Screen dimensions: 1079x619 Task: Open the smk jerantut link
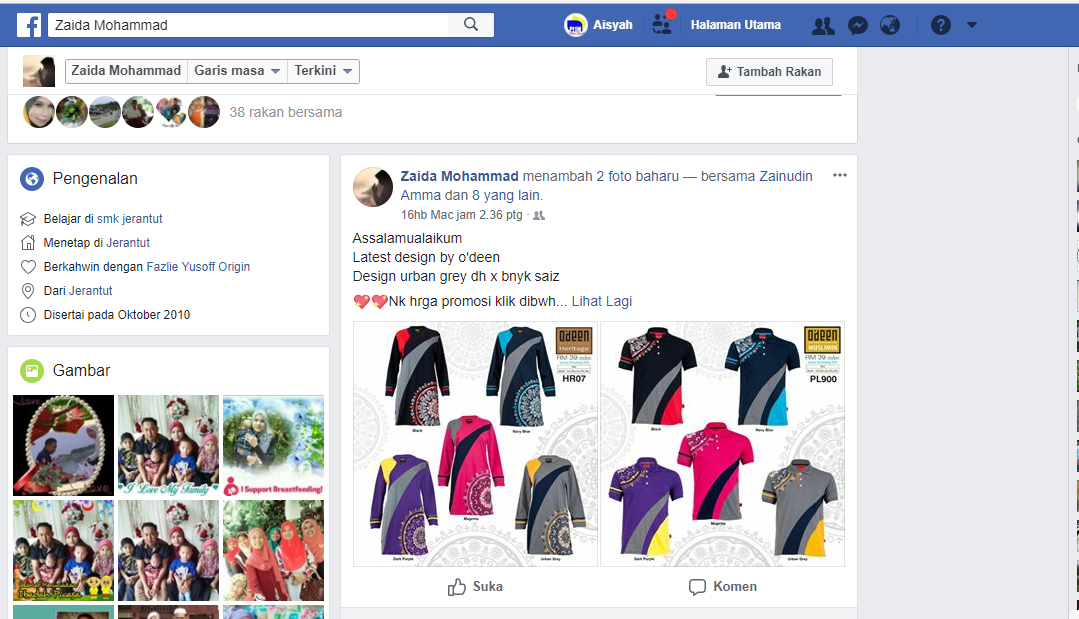tap(130, 218)
